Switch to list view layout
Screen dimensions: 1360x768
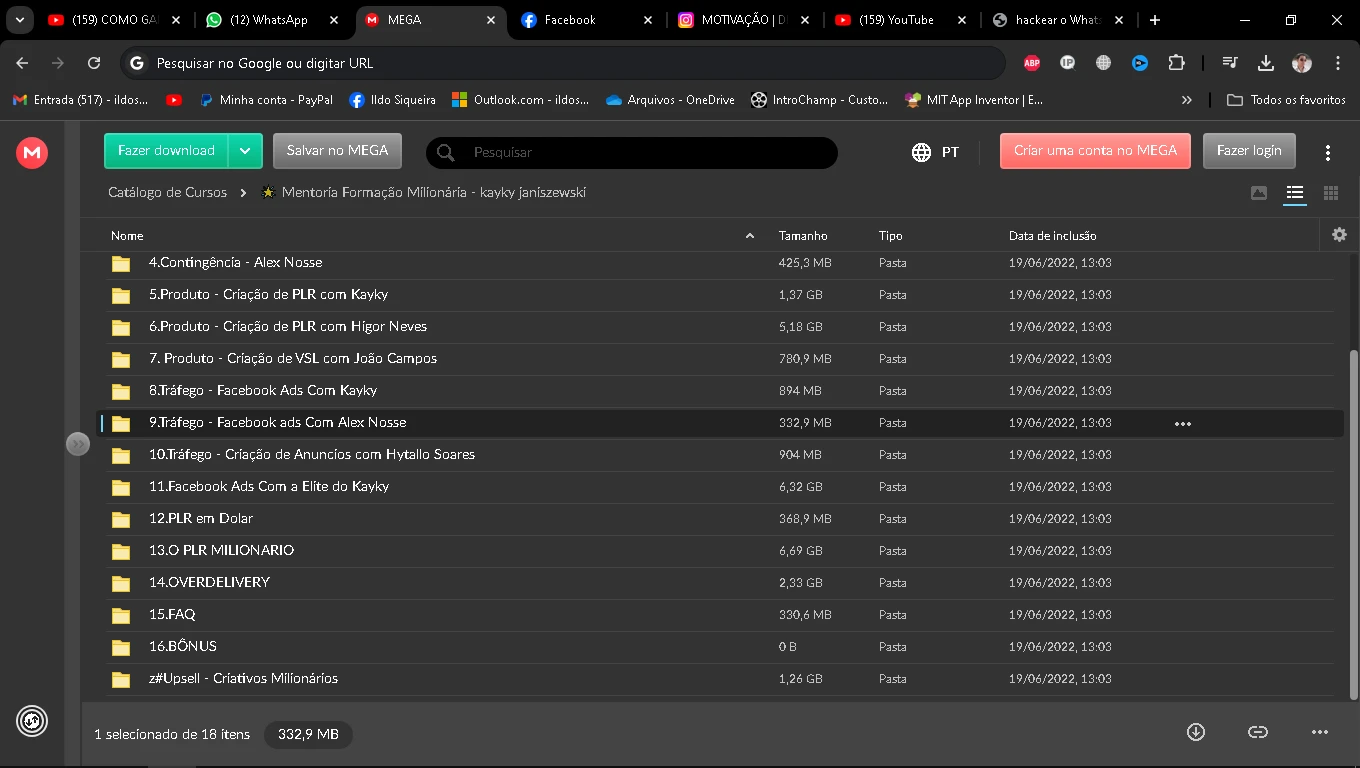(x=1295, y=193)
